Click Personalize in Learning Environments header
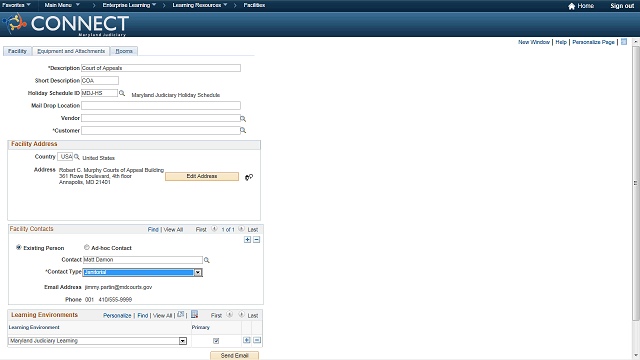The width and height of the screenshot is (640, 360). tap(117, 316)
